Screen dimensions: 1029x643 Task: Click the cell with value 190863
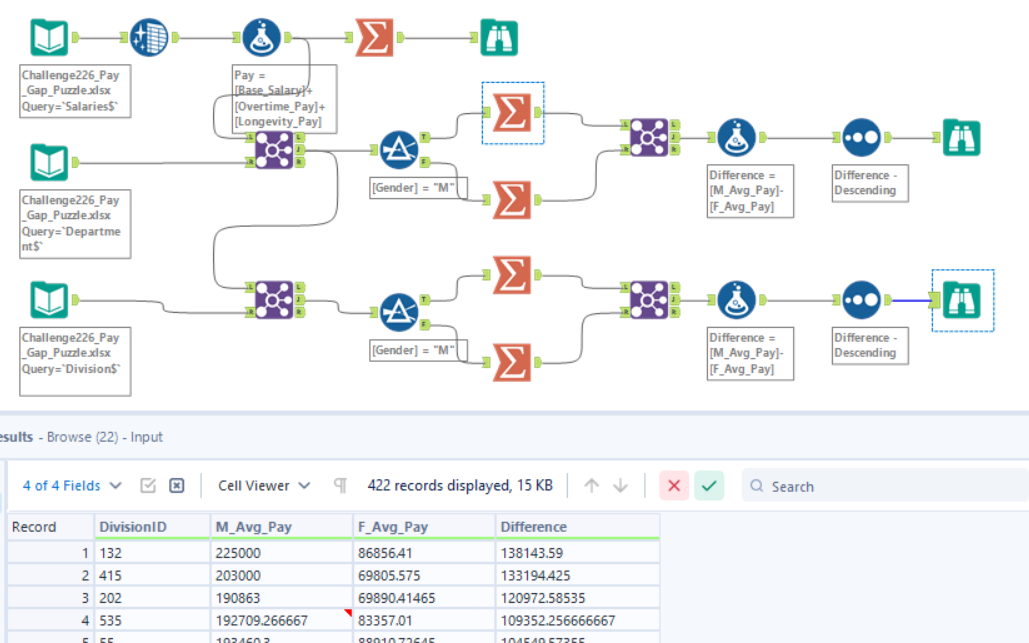click(x=282, y=598)
